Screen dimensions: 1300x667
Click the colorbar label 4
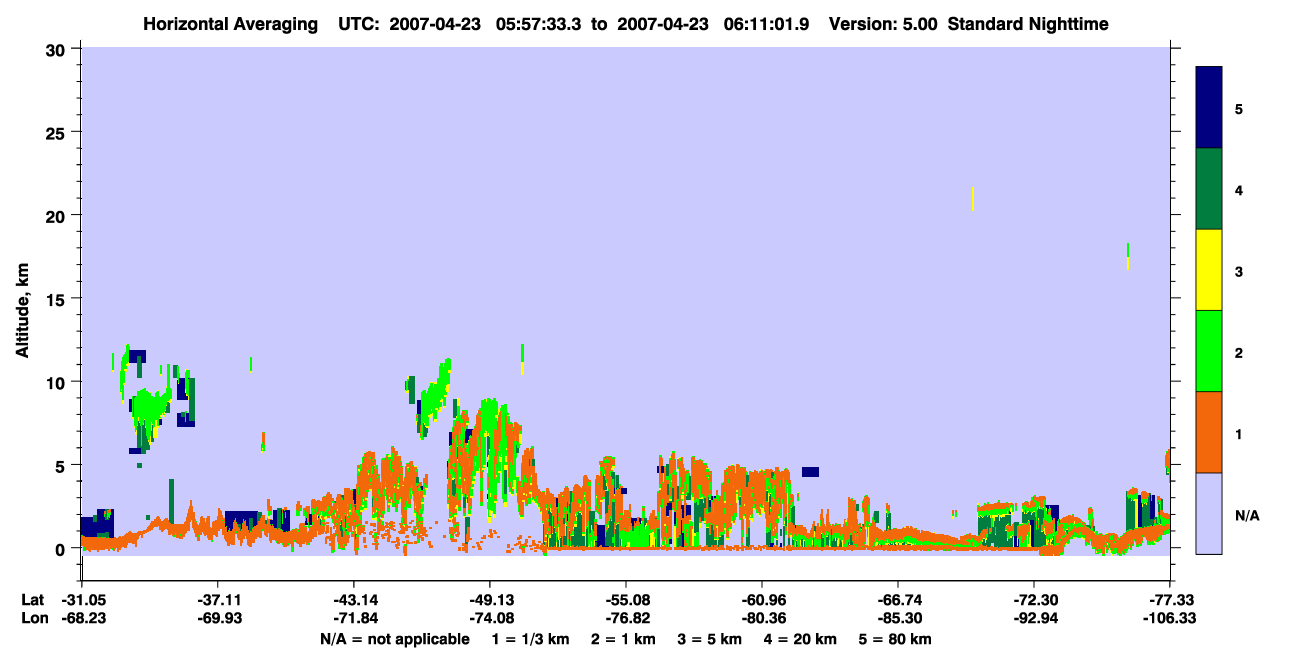pos(1238,189)
